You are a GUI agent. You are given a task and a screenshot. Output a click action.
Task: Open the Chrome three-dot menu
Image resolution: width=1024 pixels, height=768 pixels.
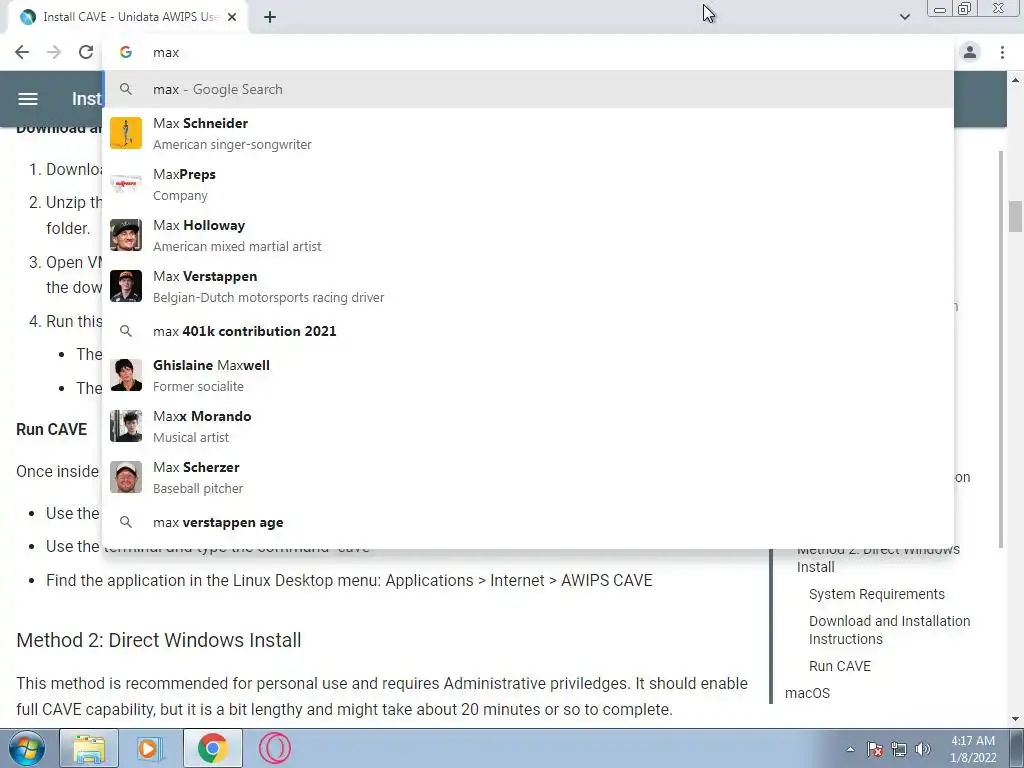tap(1002, 52)
